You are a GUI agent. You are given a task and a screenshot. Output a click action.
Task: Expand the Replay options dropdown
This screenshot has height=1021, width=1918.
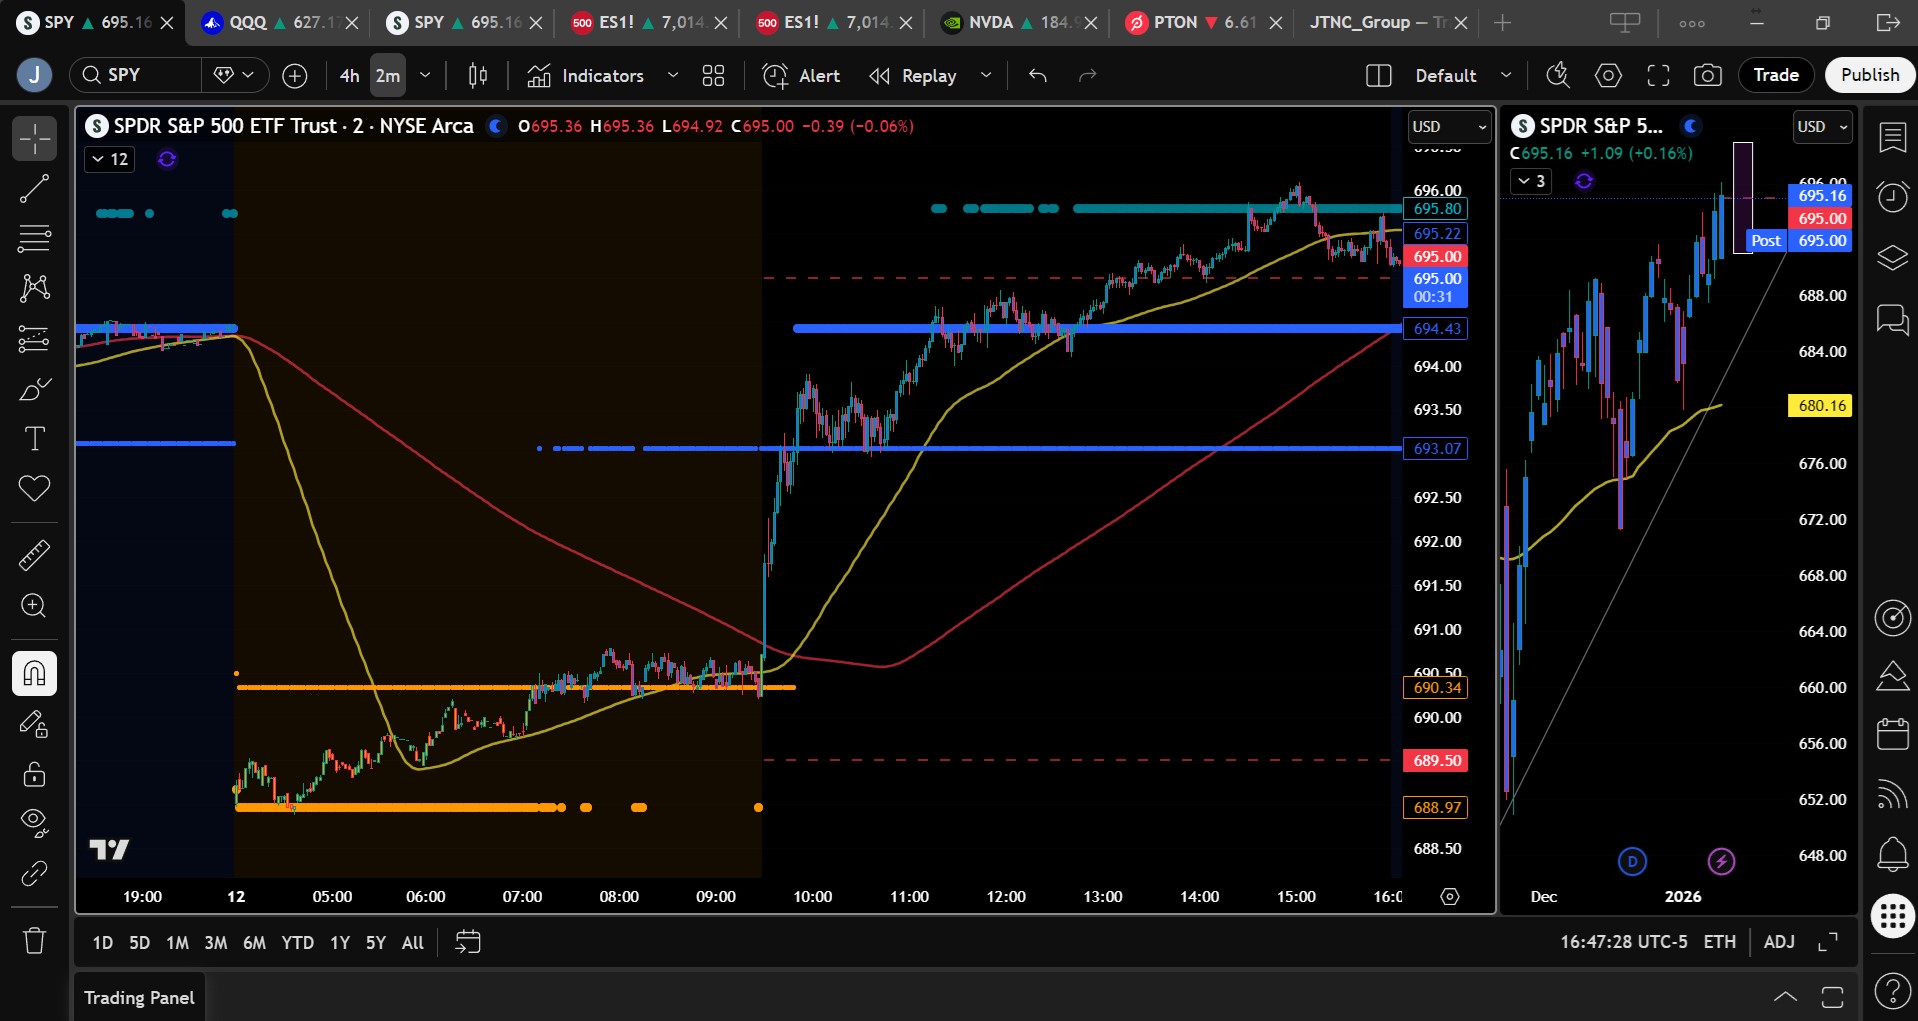(x=986, y=75)
